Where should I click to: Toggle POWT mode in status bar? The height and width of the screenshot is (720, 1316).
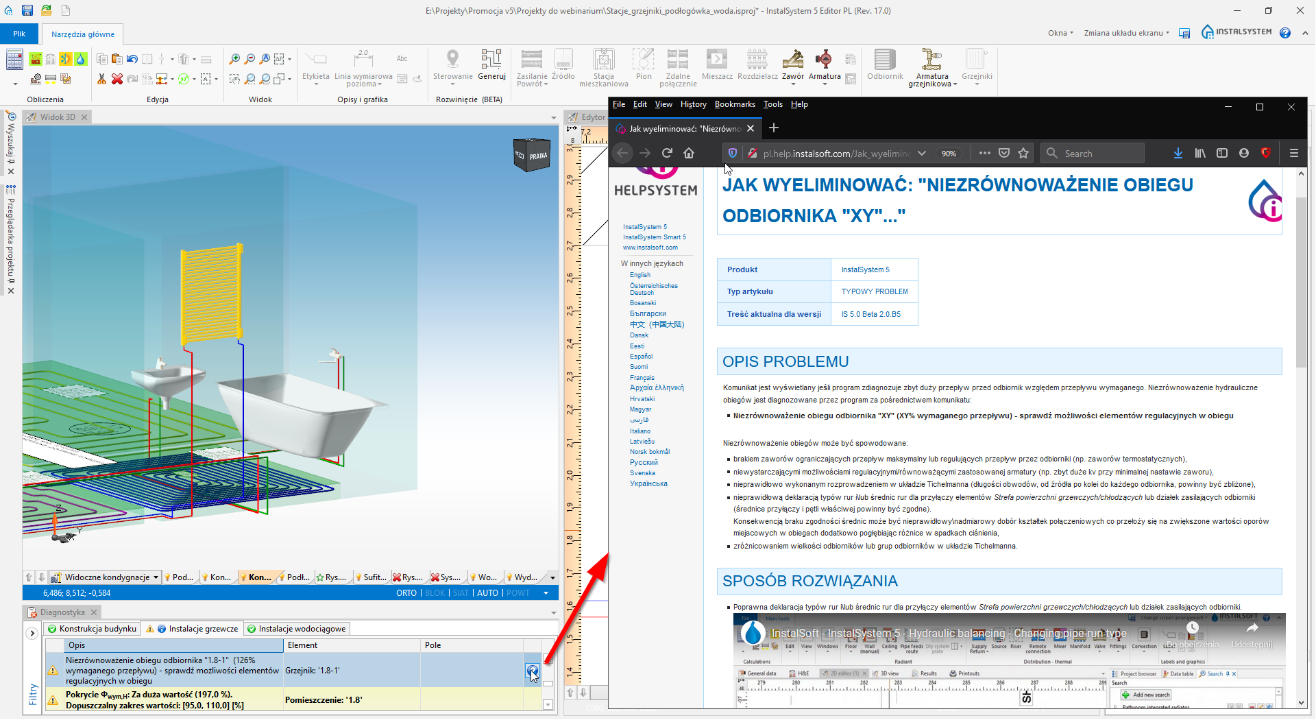[517, 593]
